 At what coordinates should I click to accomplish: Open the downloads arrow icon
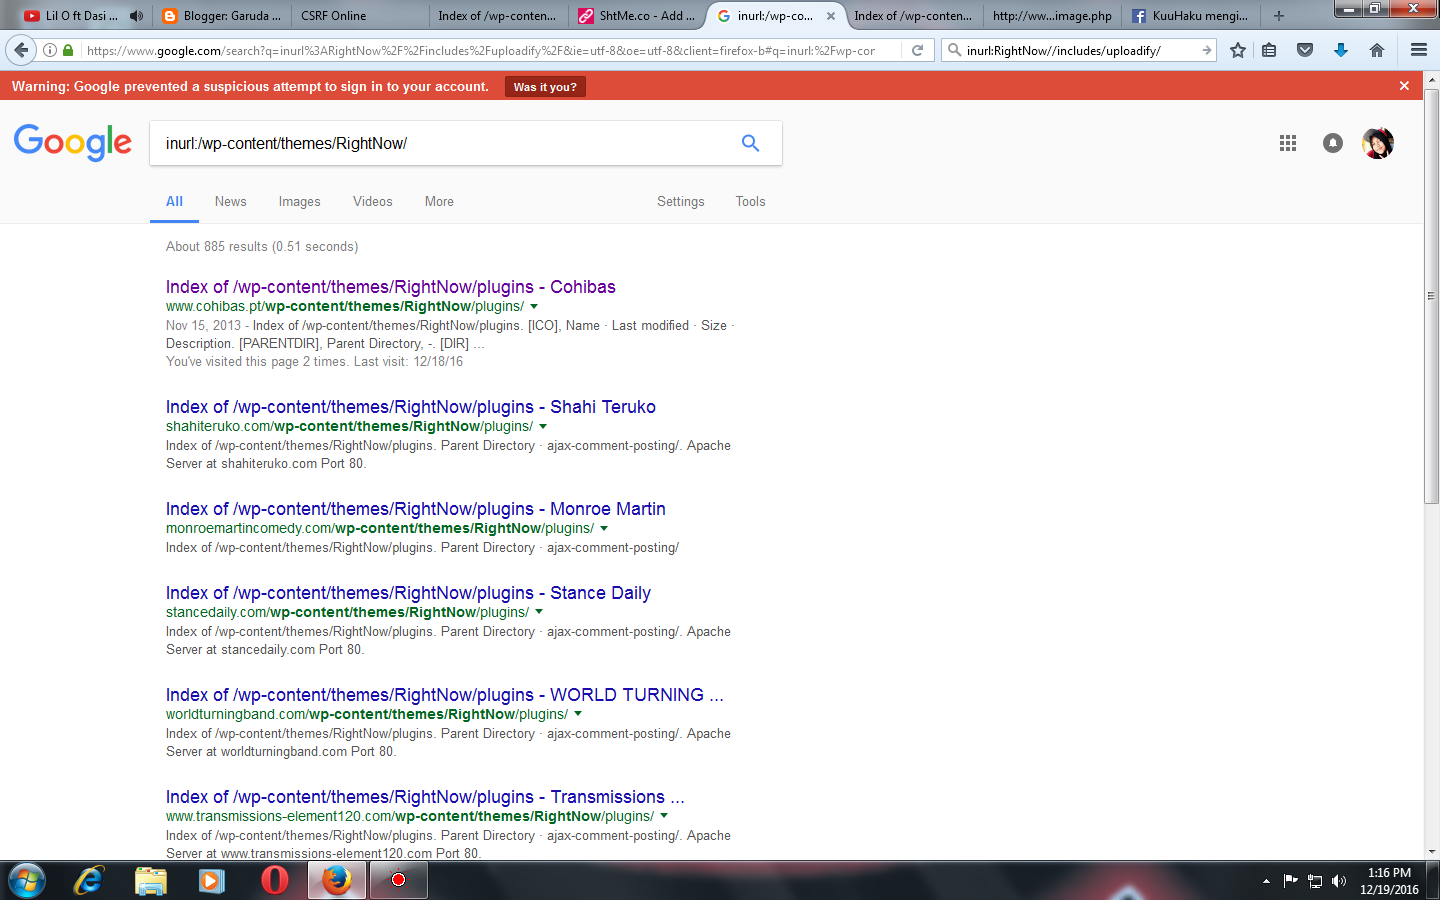coord(1341,50)
